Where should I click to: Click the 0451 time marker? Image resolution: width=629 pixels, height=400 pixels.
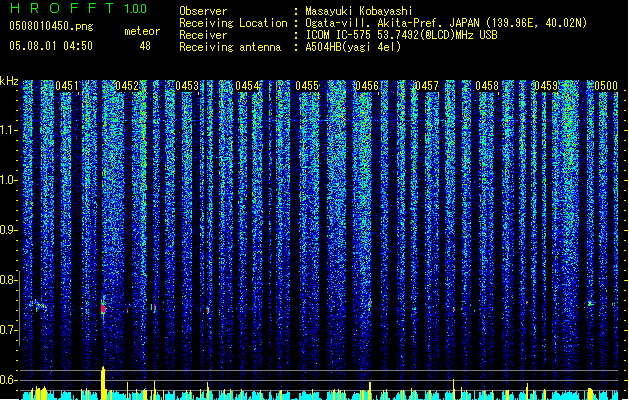tap(67, 86)
